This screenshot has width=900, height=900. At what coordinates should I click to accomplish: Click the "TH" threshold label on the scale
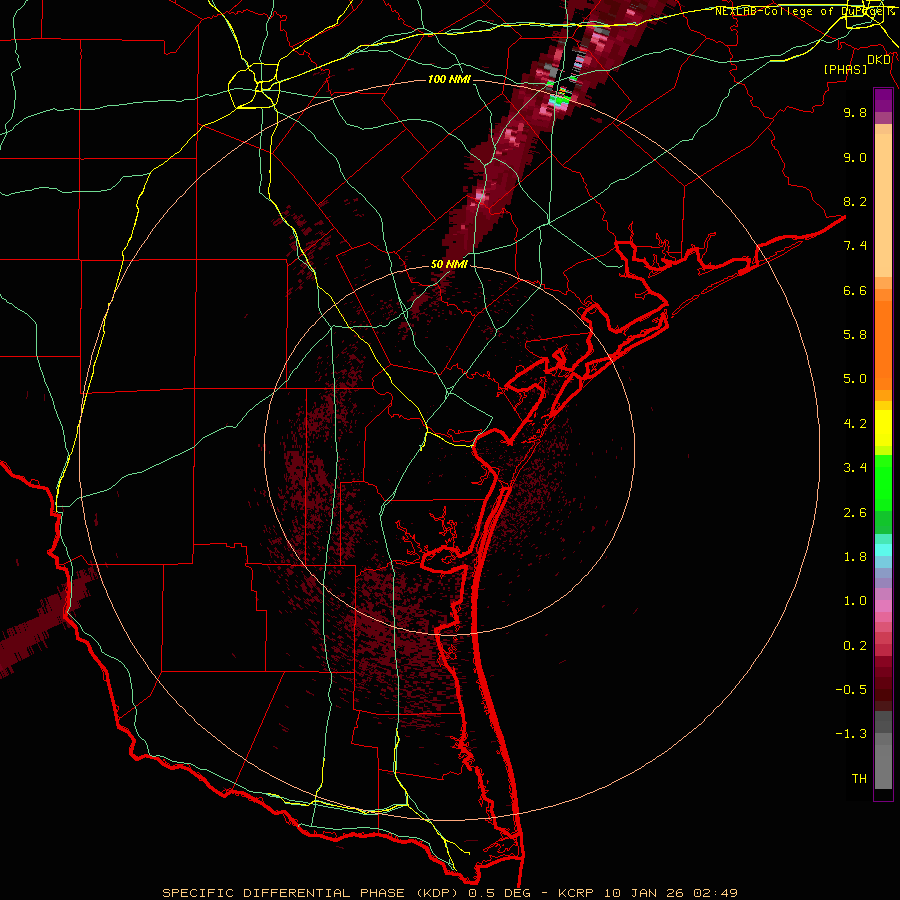click(x=859, y=779)
